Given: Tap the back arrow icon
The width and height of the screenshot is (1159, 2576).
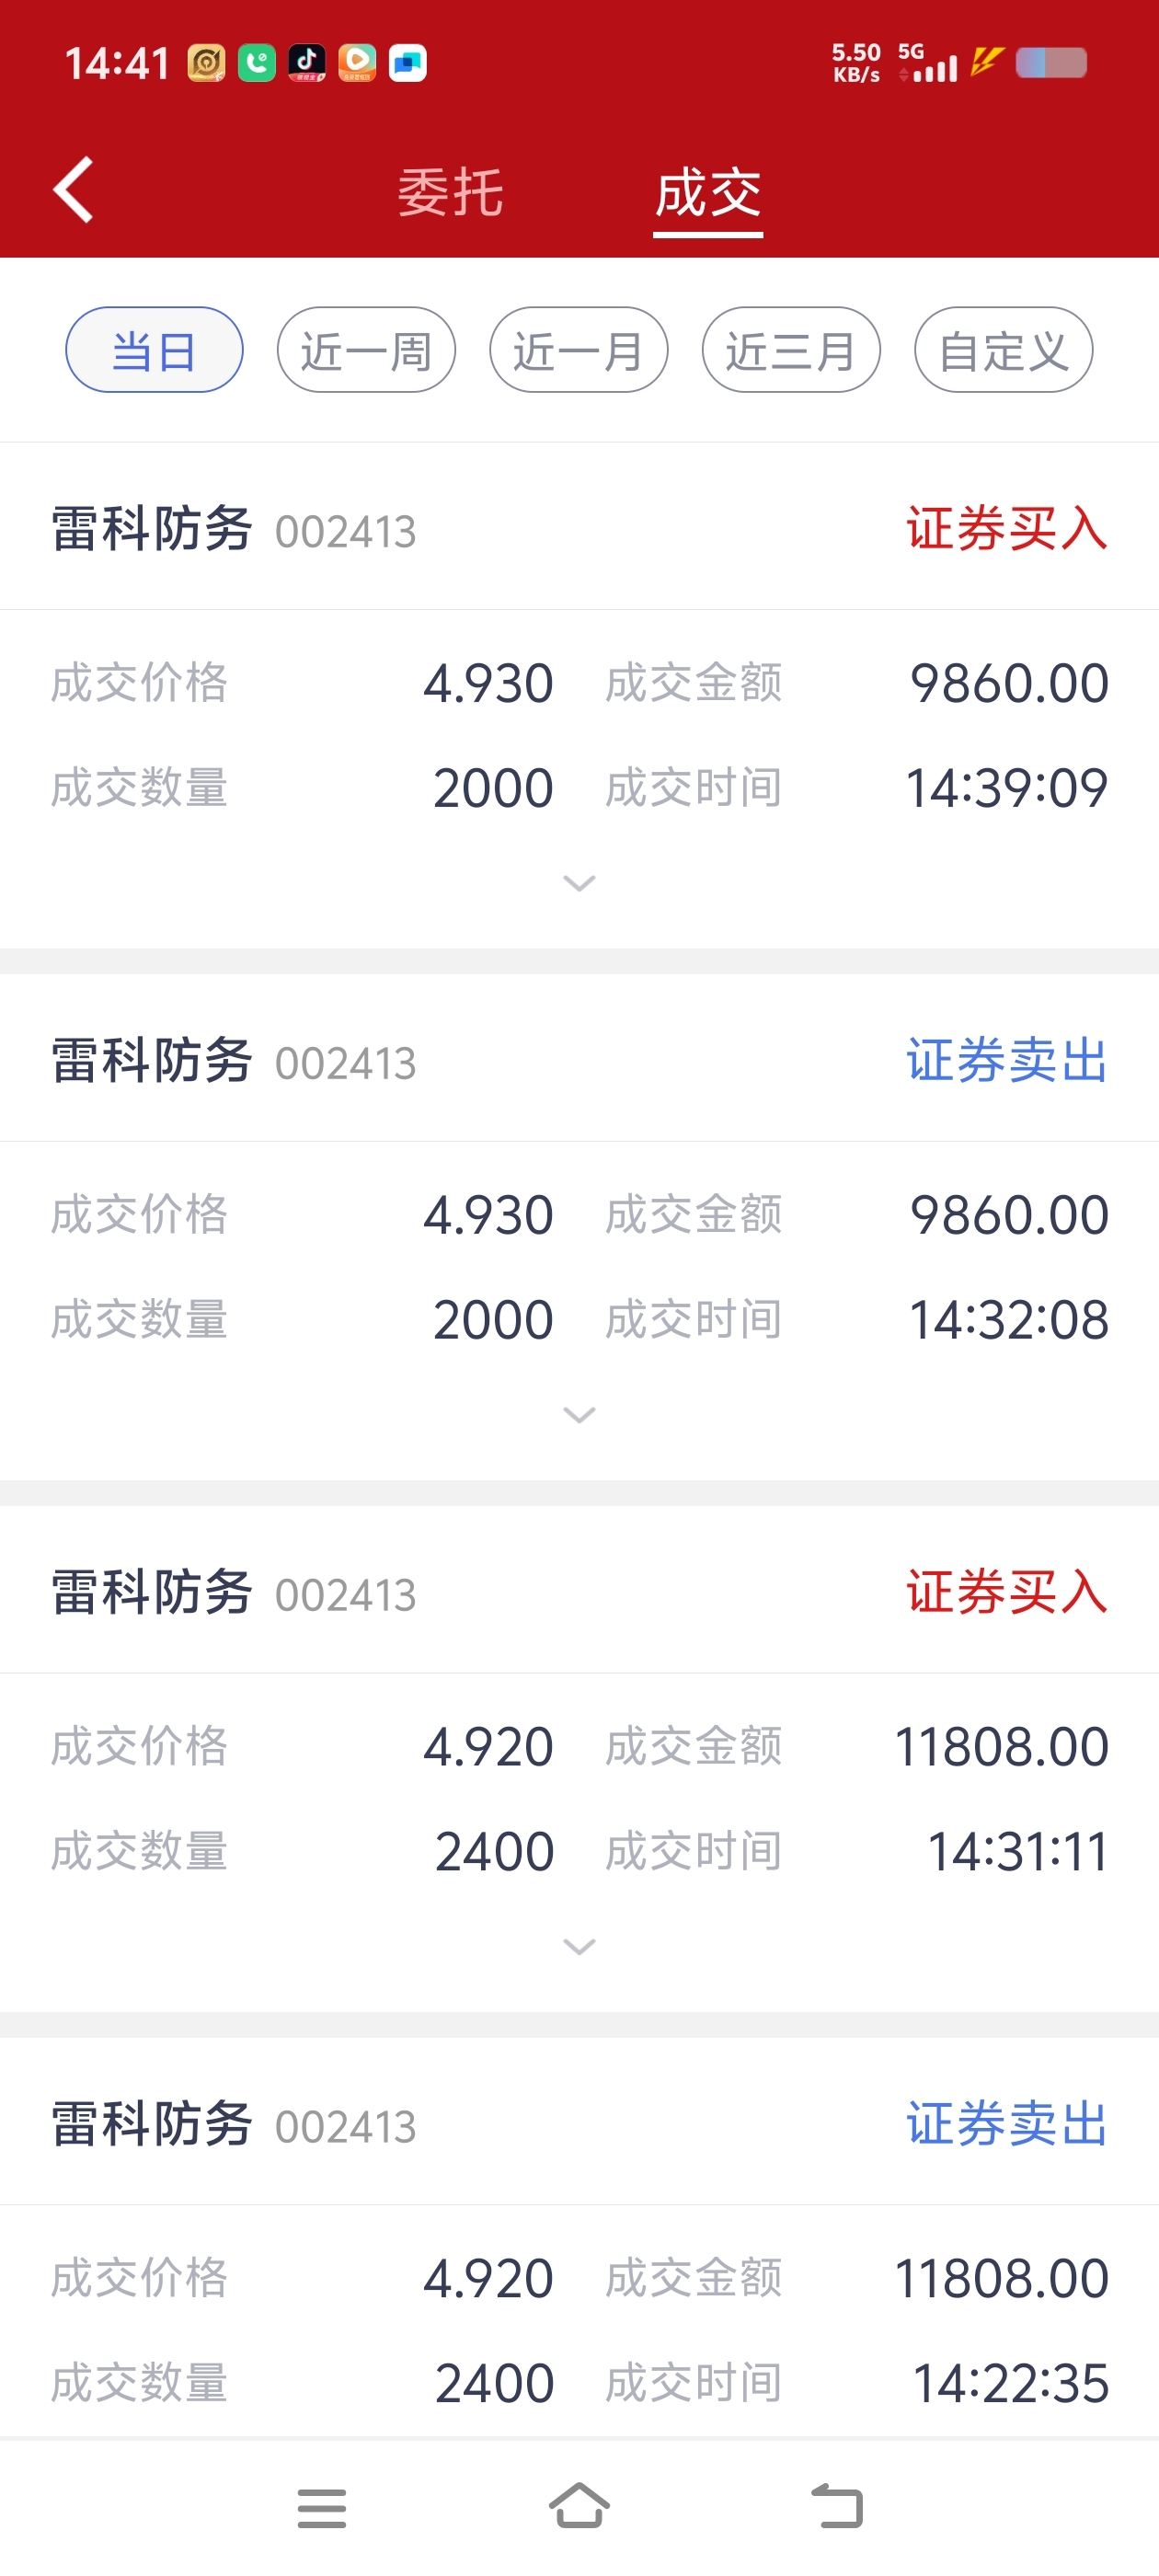Looking at the screenshot, I should (x=73, y=189).
